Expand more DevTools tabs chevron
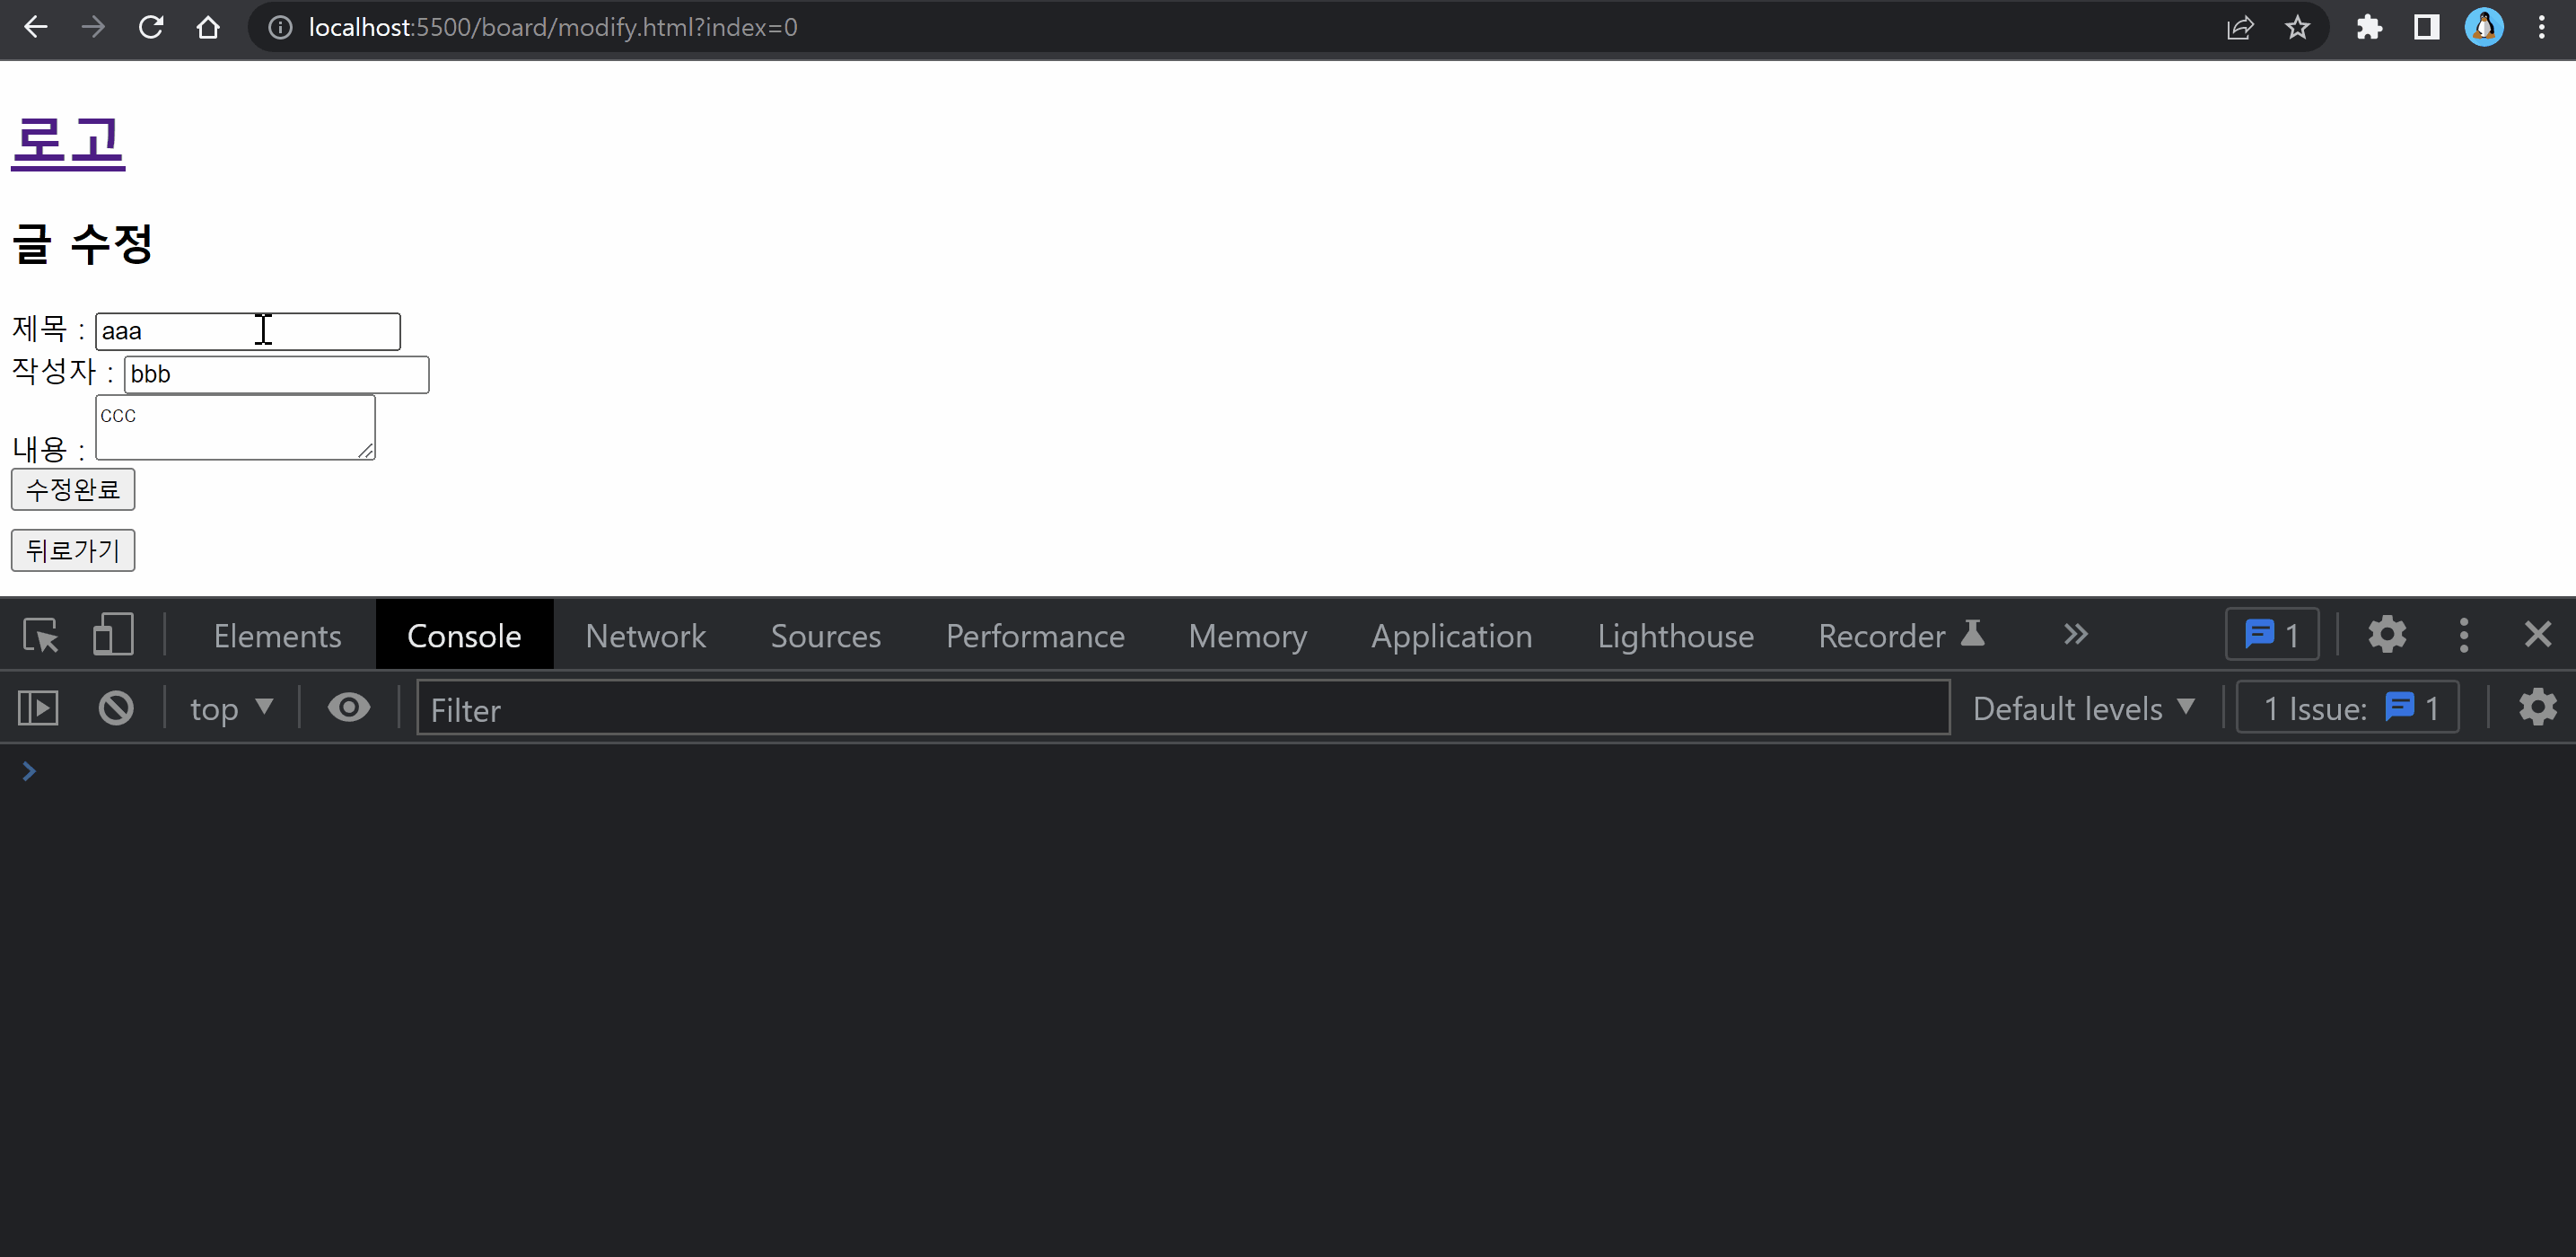Viewport: 2576px width, 1257px height. pos(2075,635)
